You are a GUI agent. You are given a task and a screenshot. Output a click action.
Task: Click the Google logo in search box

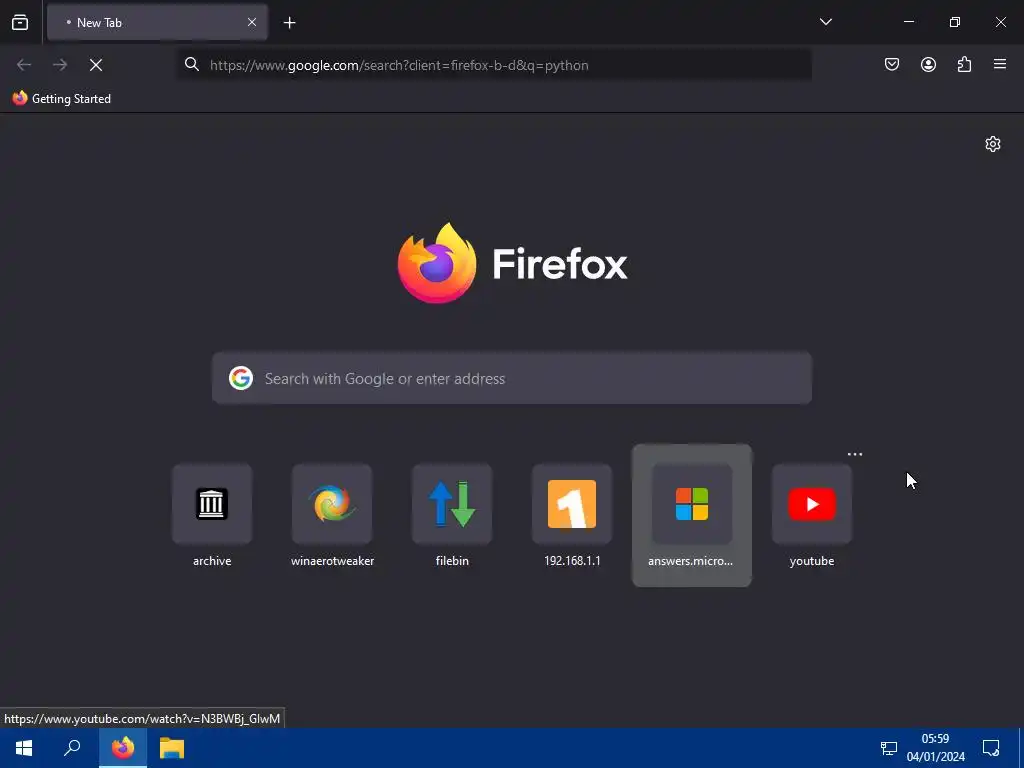coord(241,378)
